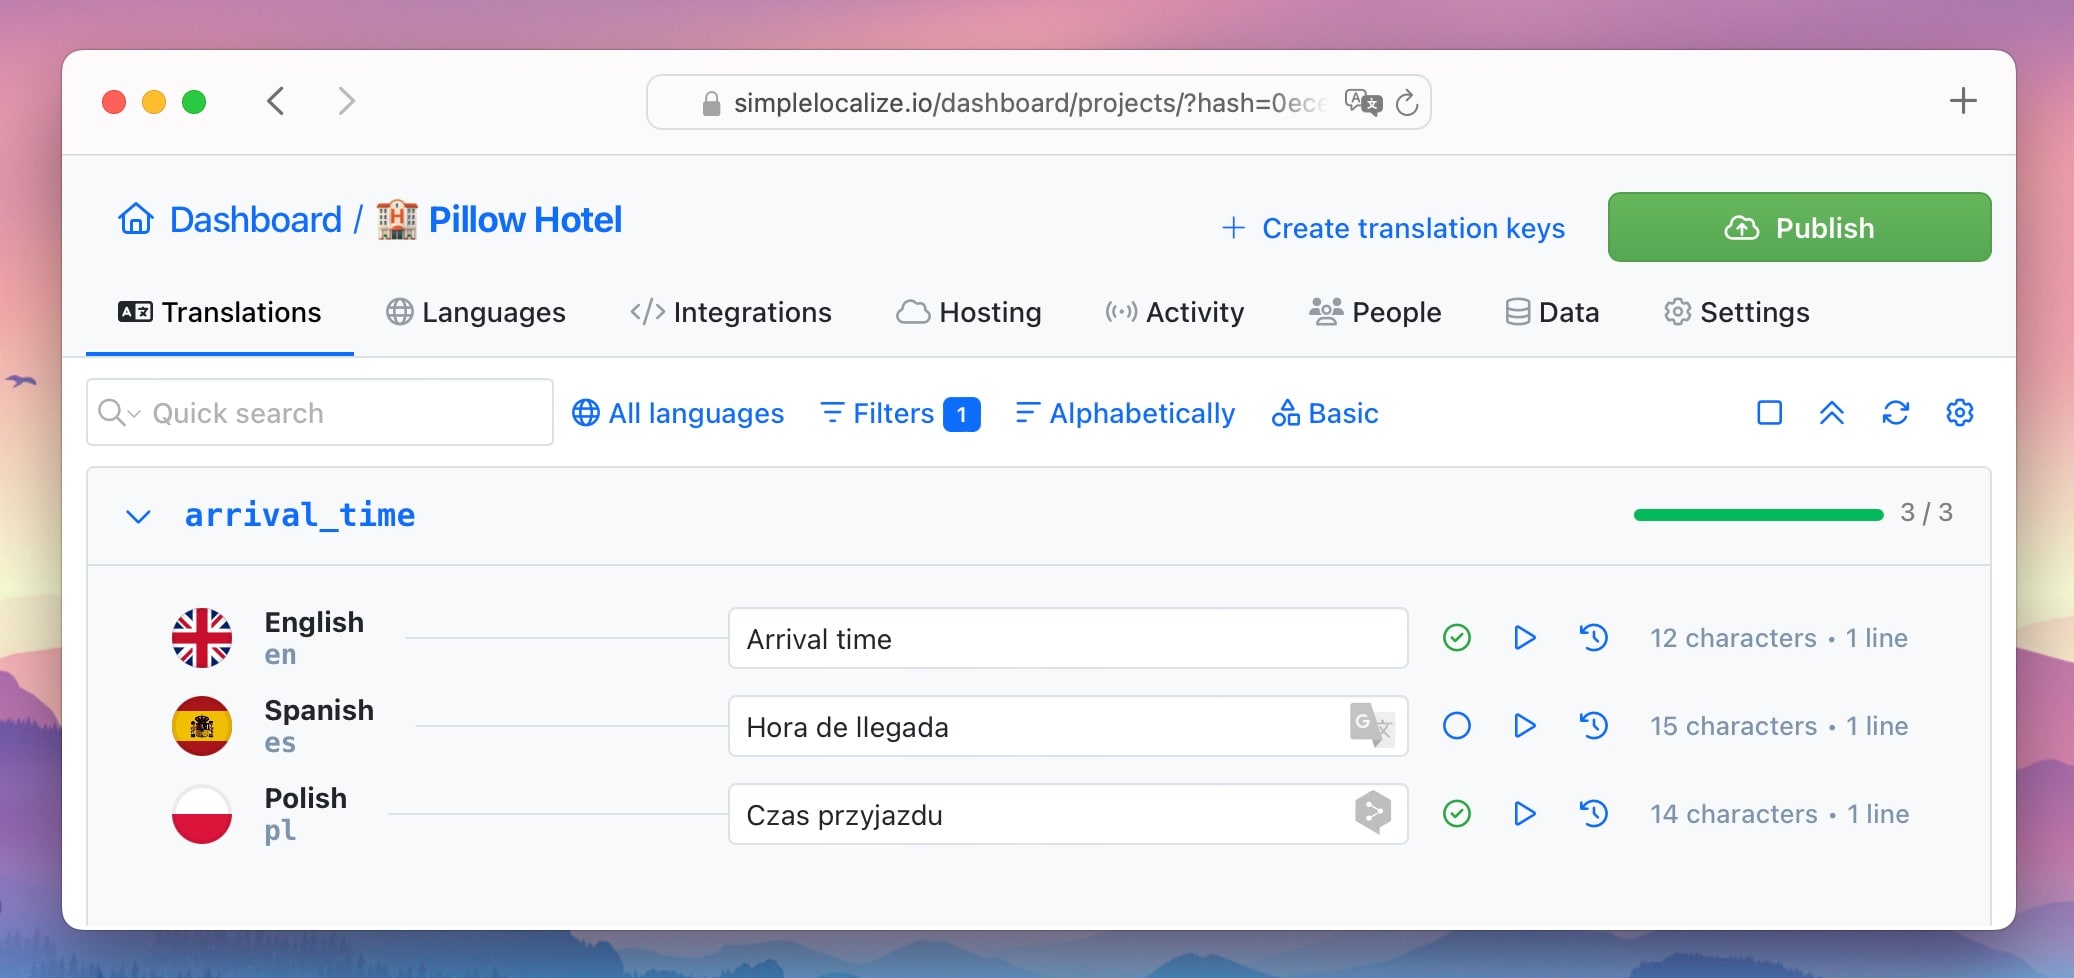Mark the Spanish translation as reviewed
This screenshot has width=2074, height=978.
(1457, 725)
